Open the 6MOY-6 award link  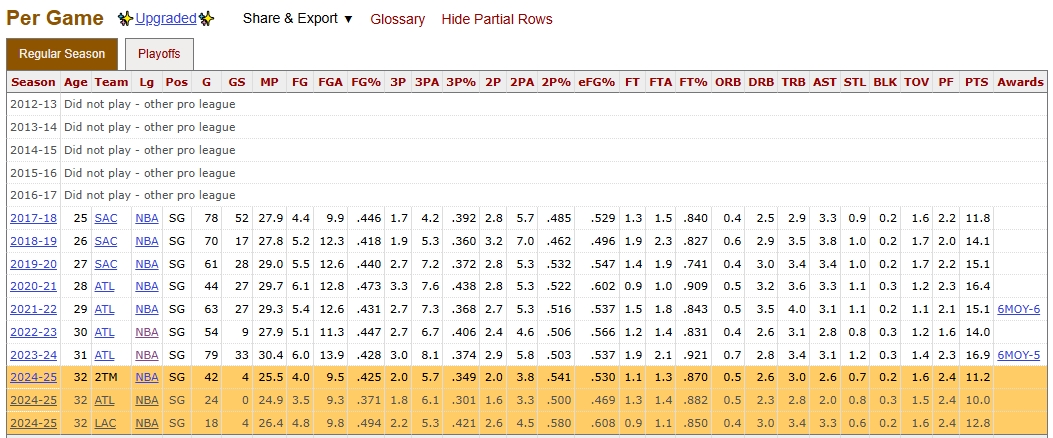pos(1019,310)
